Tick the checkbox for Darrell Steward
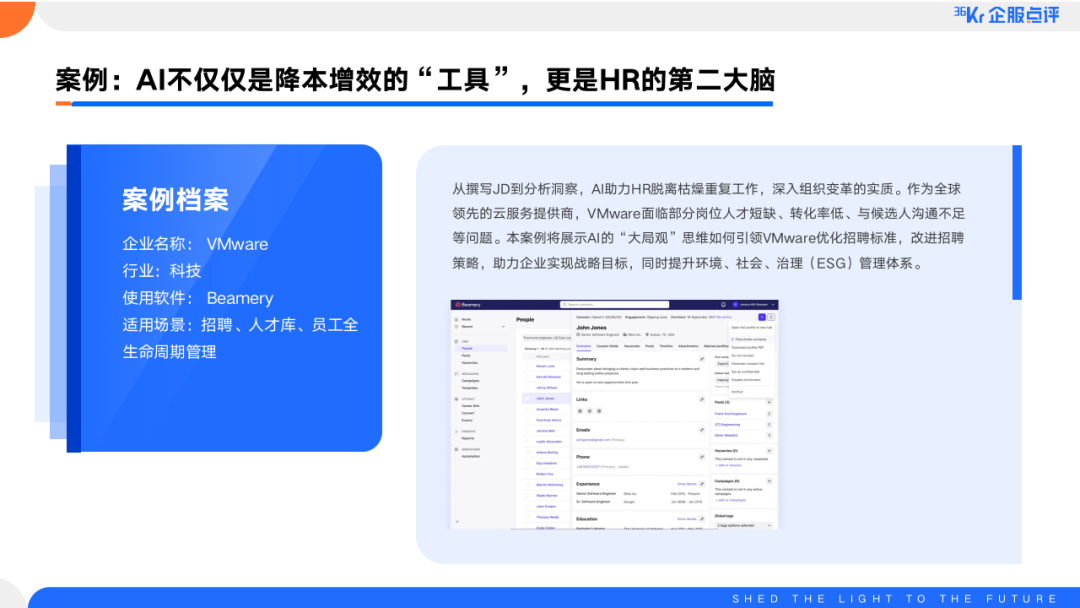Screen dimensions: 1080x608 [x=528, y=377]
